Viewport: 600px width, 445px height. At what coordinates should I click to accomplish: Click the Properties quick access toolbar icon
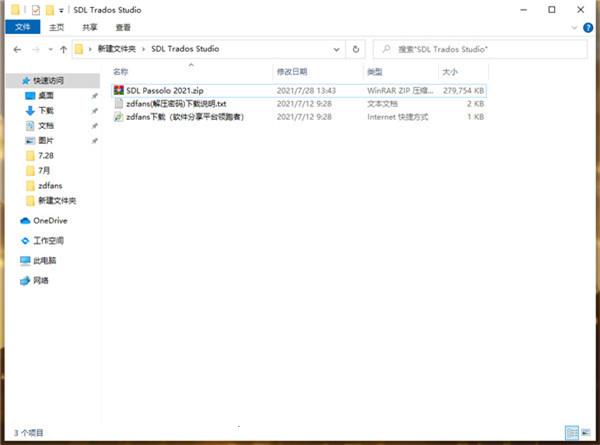point(36,10)
